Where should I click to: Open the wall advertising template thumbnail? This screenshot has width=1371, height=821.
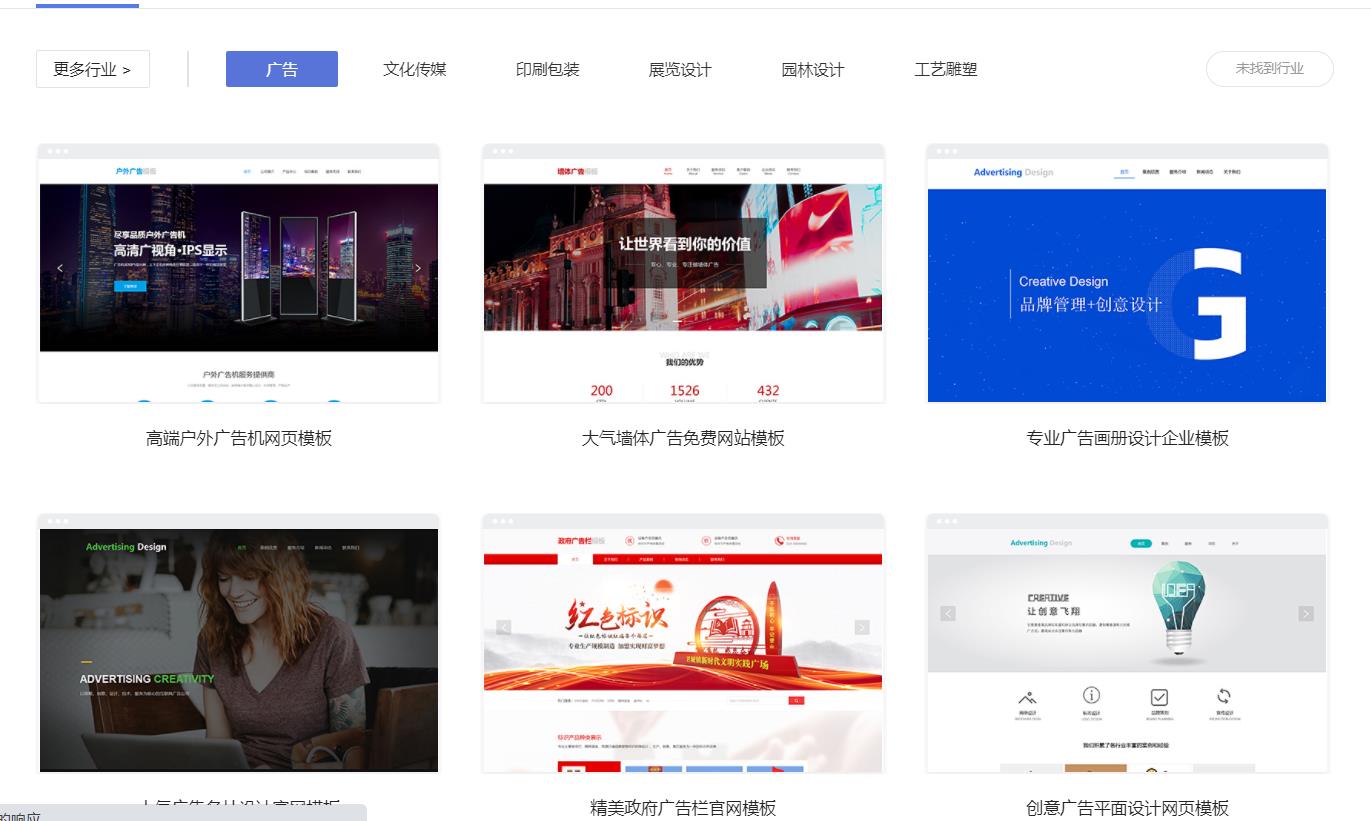[x=682, y=272]
